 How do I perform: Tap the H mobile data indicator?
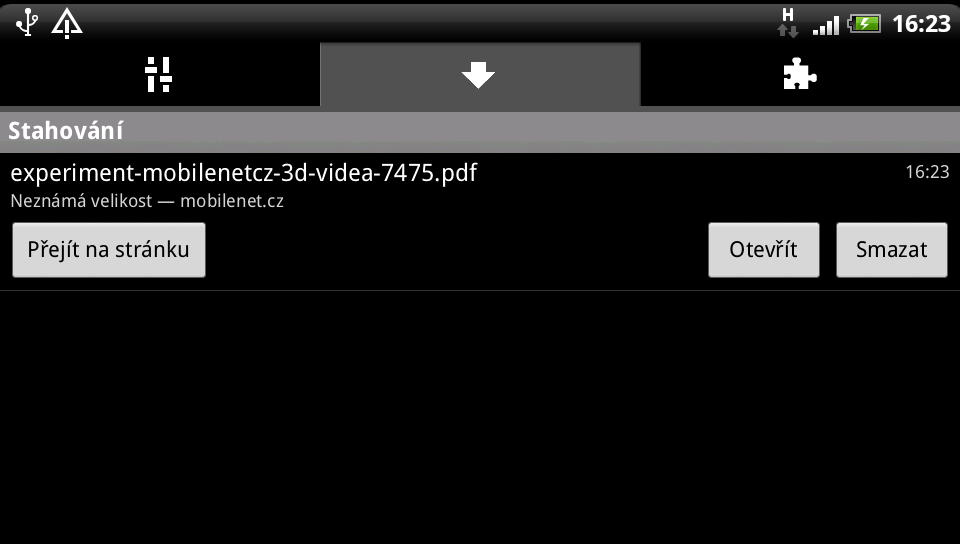788,23
